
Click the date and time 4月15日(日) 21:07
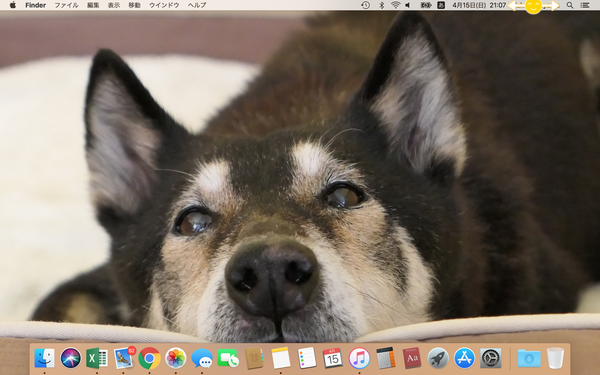479,5
